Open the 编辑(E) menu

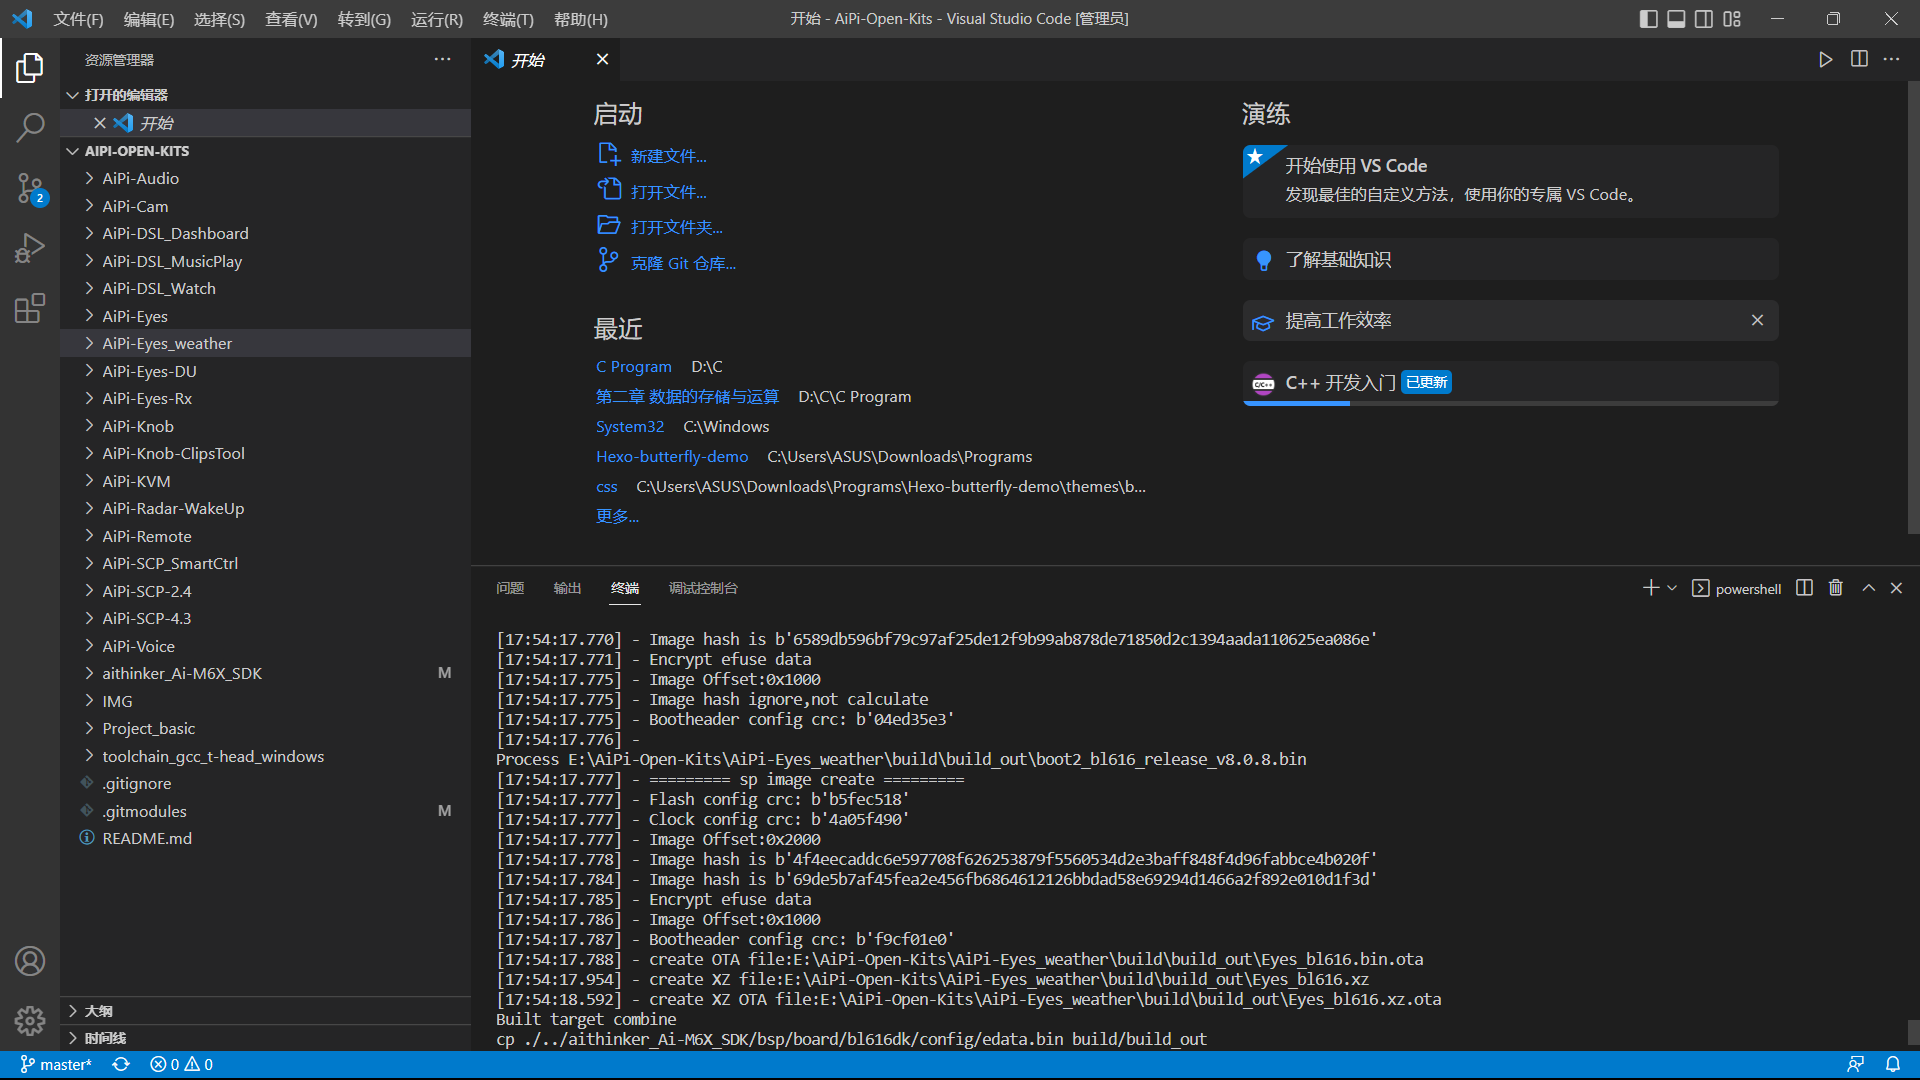[x=149, y=19]
